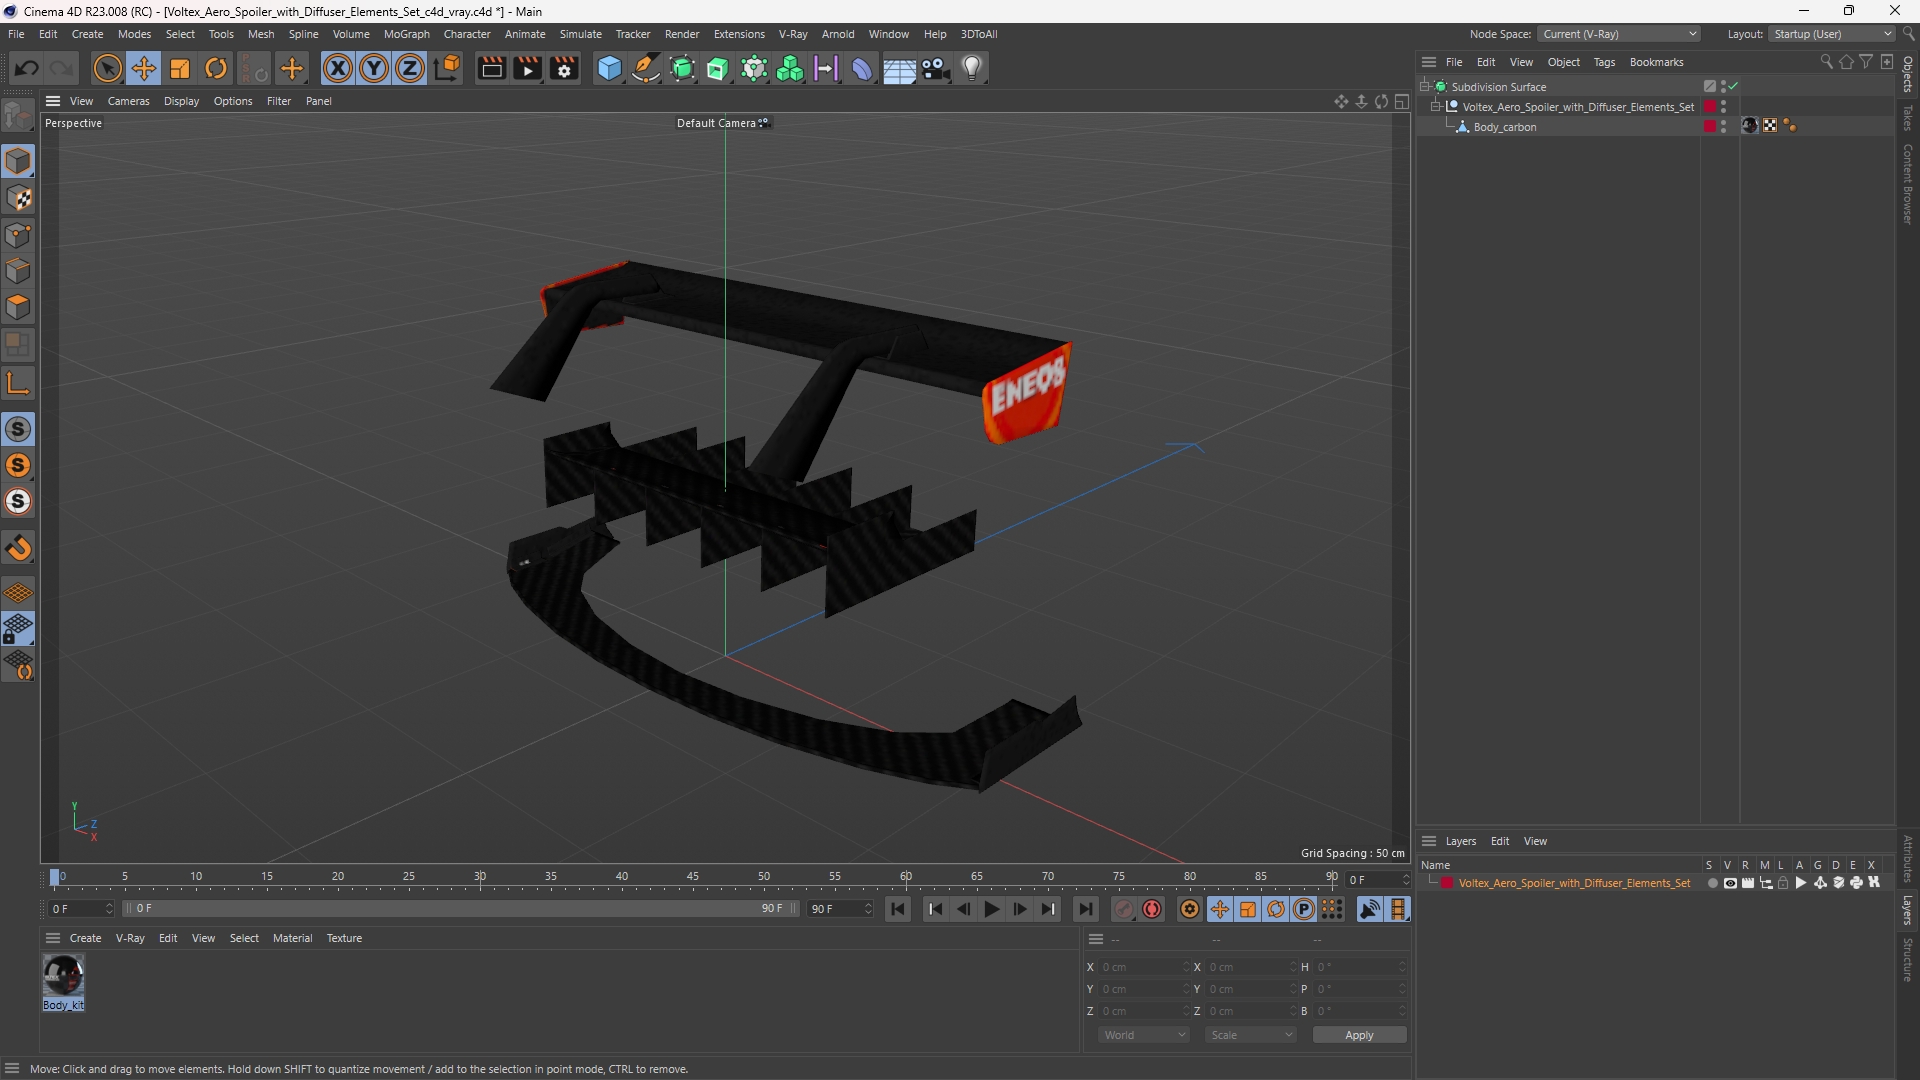Click timeline frame 30 marker

480,876
